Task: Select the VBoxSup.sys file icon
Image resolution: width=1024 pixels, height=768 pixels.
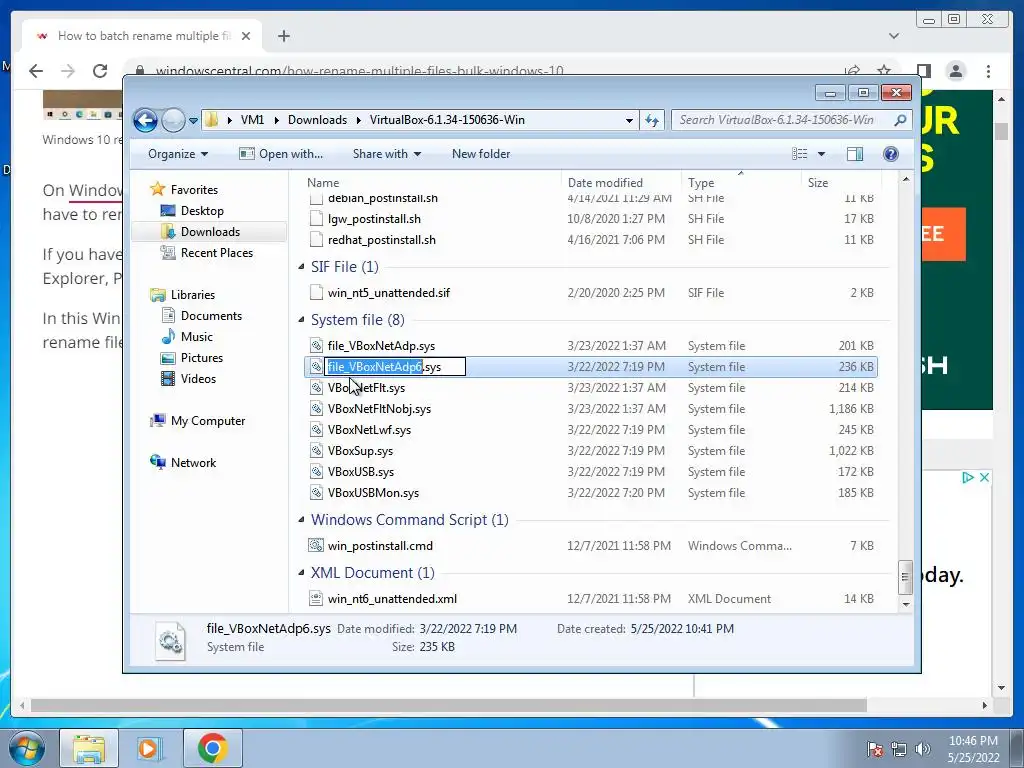Action: tap(316, 451)
